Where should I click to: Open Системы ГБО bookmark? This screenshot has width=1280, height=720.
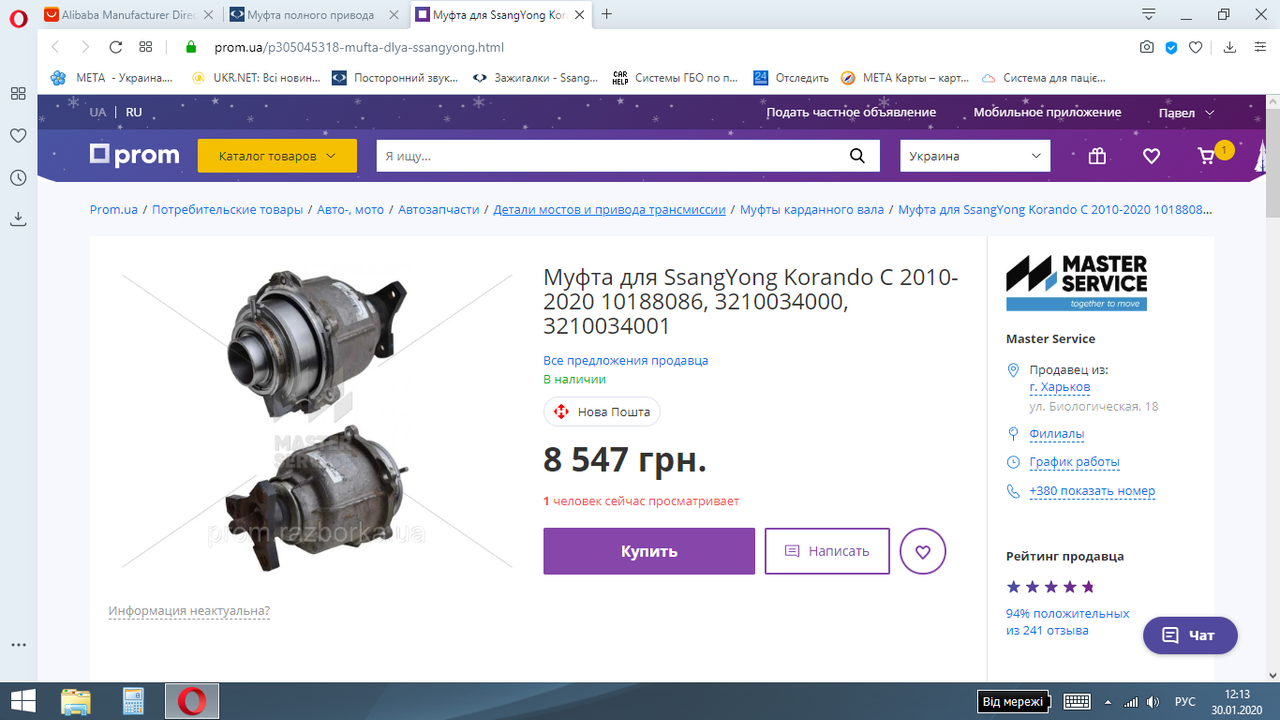[x=675, y=78]
